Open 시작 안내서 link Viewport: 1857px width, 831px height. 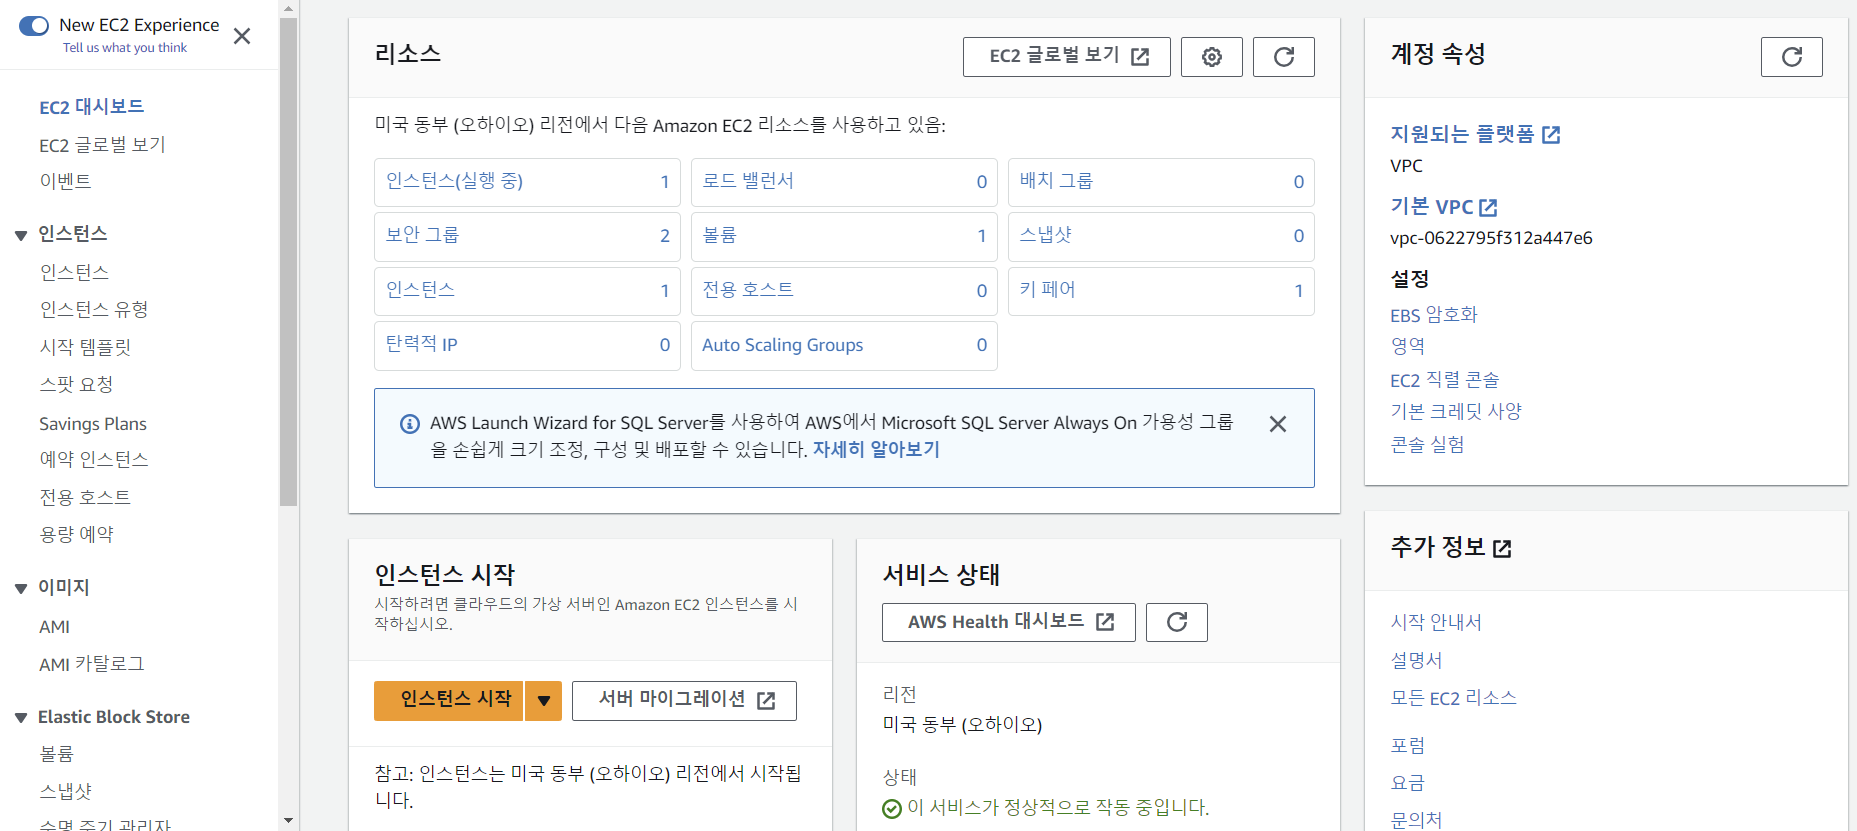(1436, 622)
